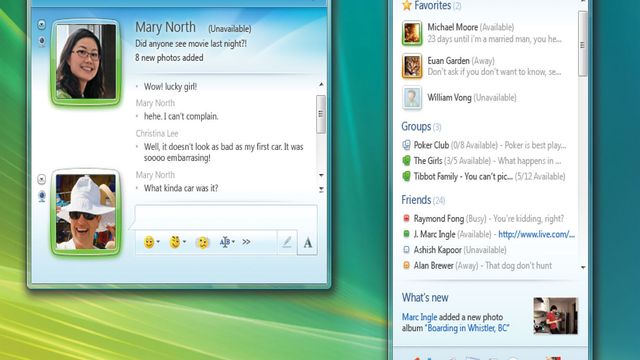Click Euan Garden's display picture
This screenshot has width=640, height=360.
(412, 66)
